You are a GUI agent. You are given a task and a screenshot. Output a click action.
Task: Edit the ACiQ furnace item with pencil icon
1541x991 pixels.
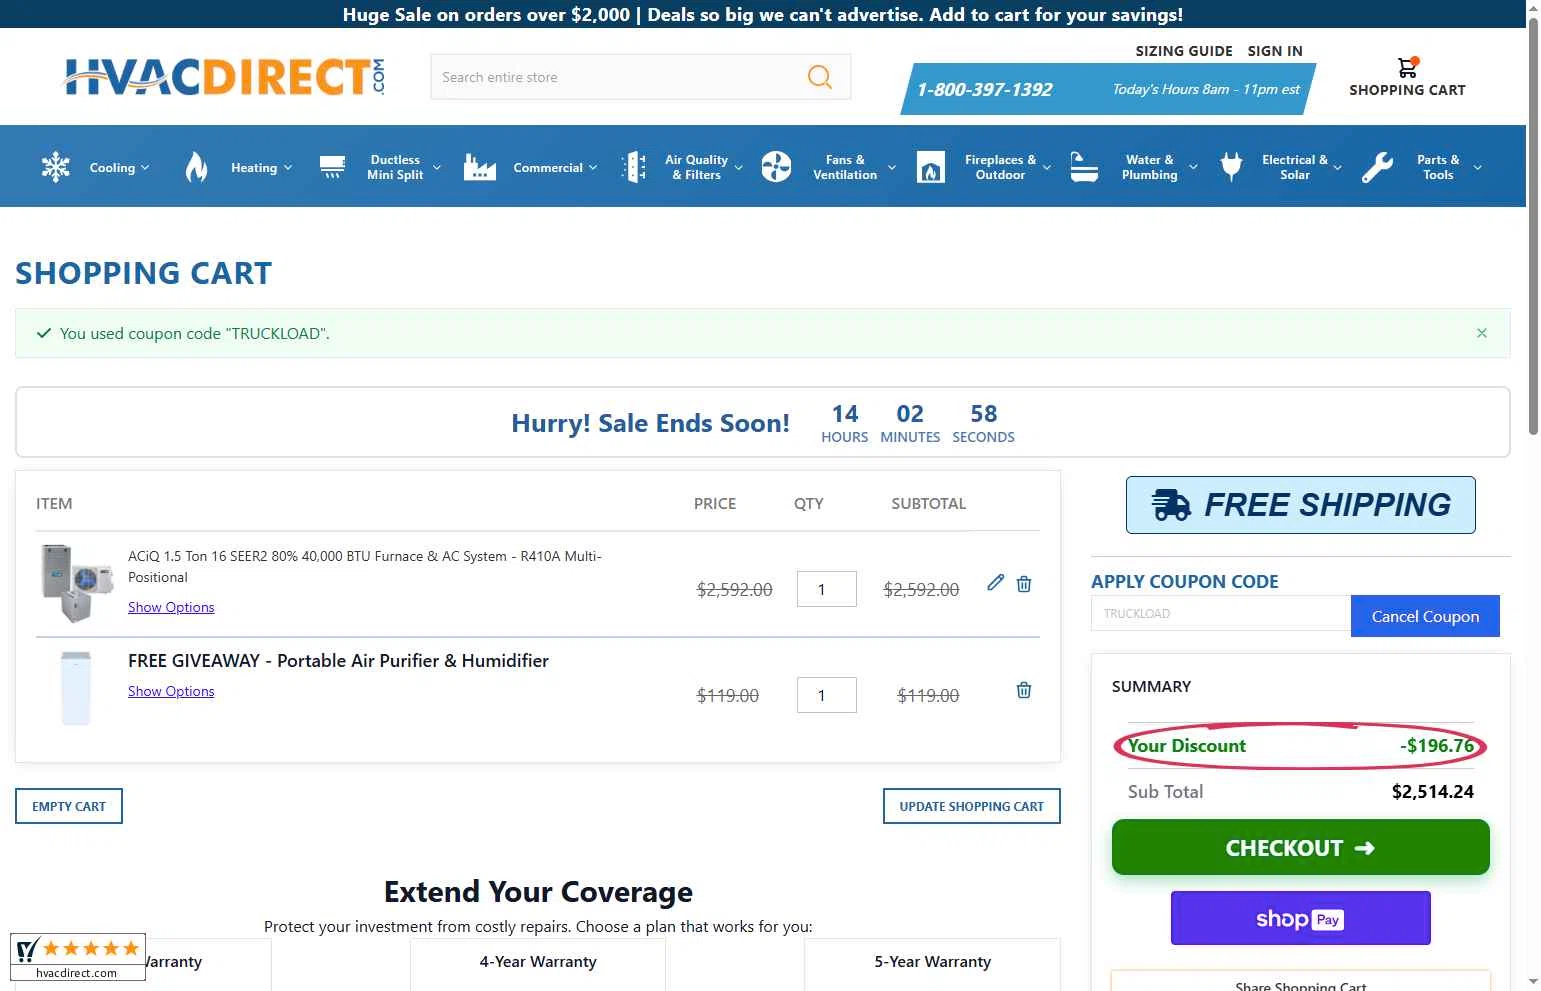pyautogui.click(x=995, y=583)
